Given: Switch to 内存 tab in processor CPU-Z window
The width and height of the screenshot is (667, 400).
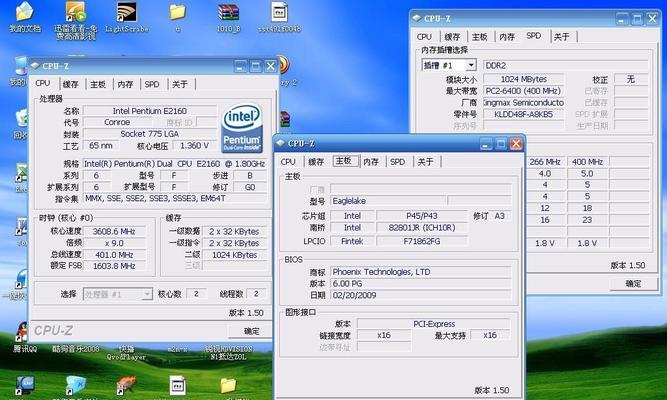Looking at the screenshot, I should click(x=125, y=84).
